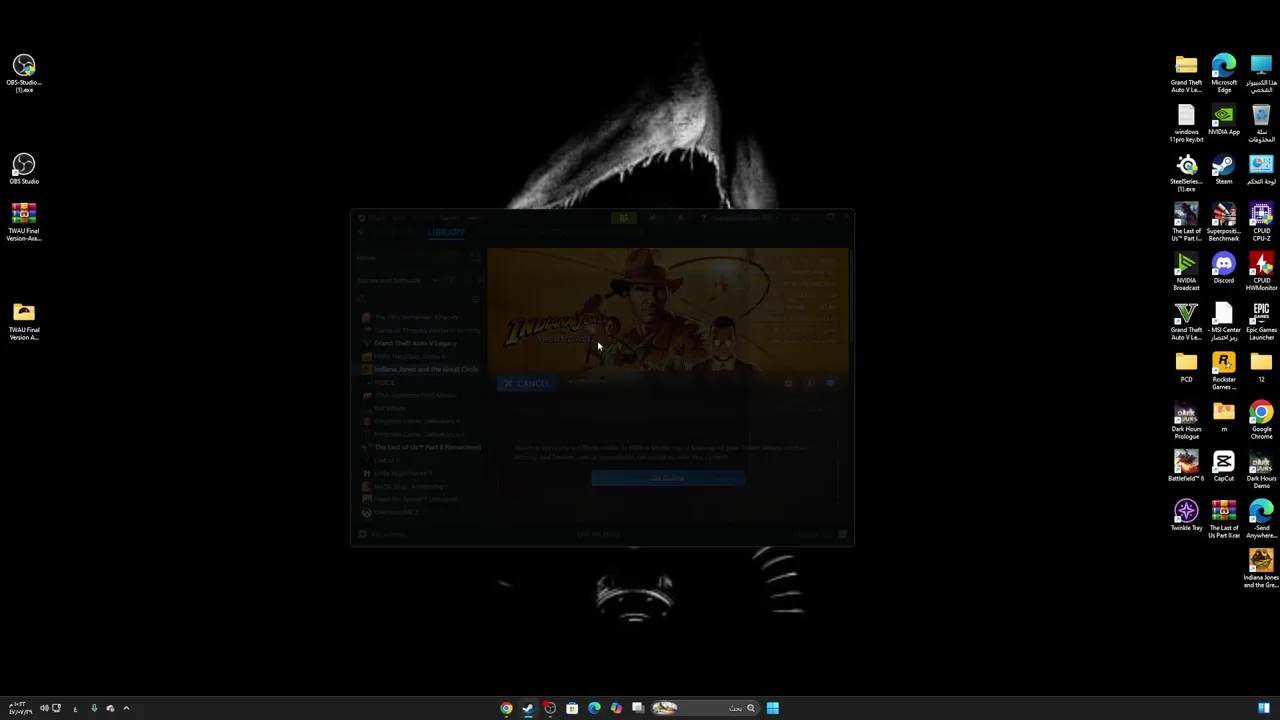
Task: Launch The Last of Us Part I shortcut
Action: point(1186,222)
